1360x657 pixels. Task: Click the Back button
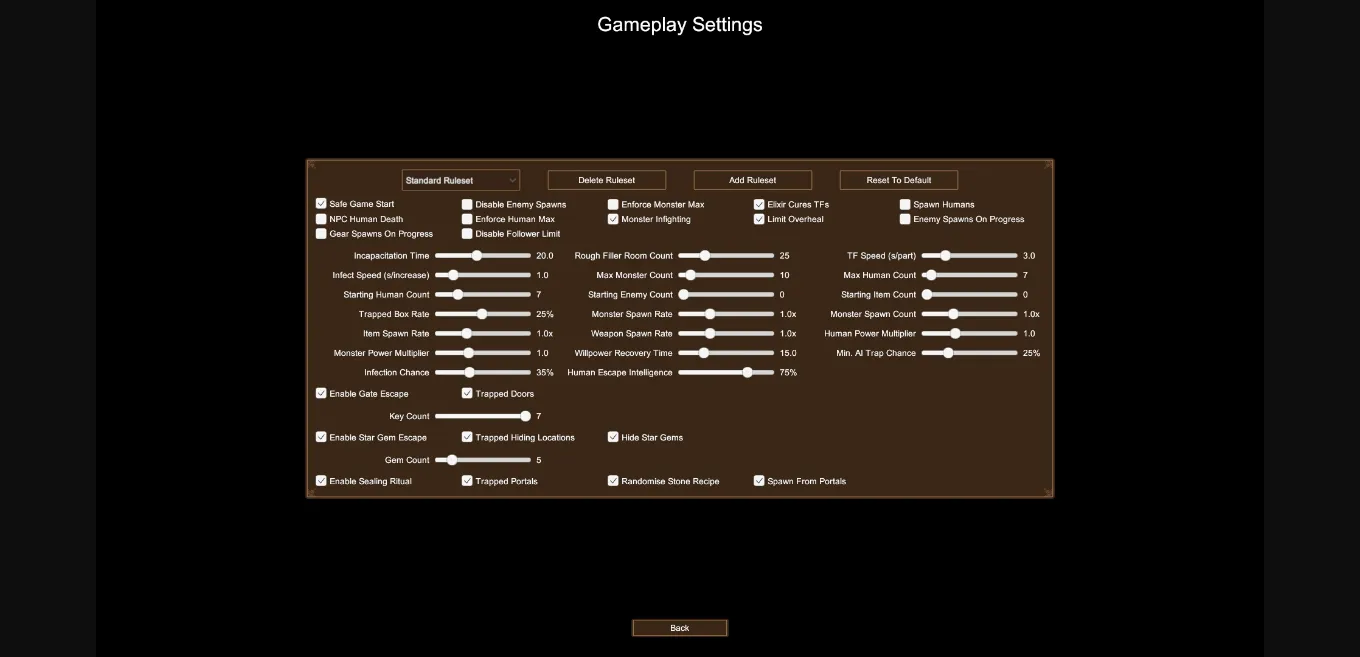click(x=679, y=627)
